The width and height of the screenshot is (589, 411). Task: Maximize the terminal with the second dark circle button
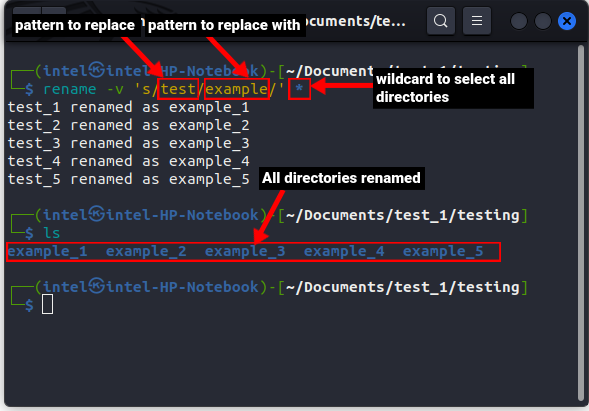coord(543,21)
